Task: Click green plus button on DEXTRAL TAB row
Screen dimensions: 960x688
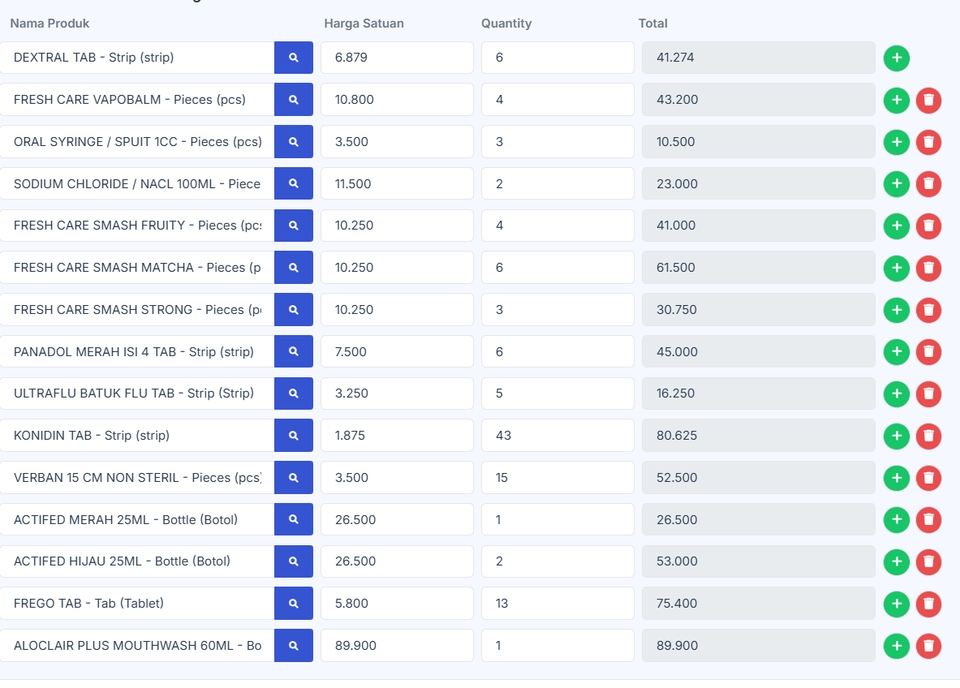Action: tap(896, 58)
